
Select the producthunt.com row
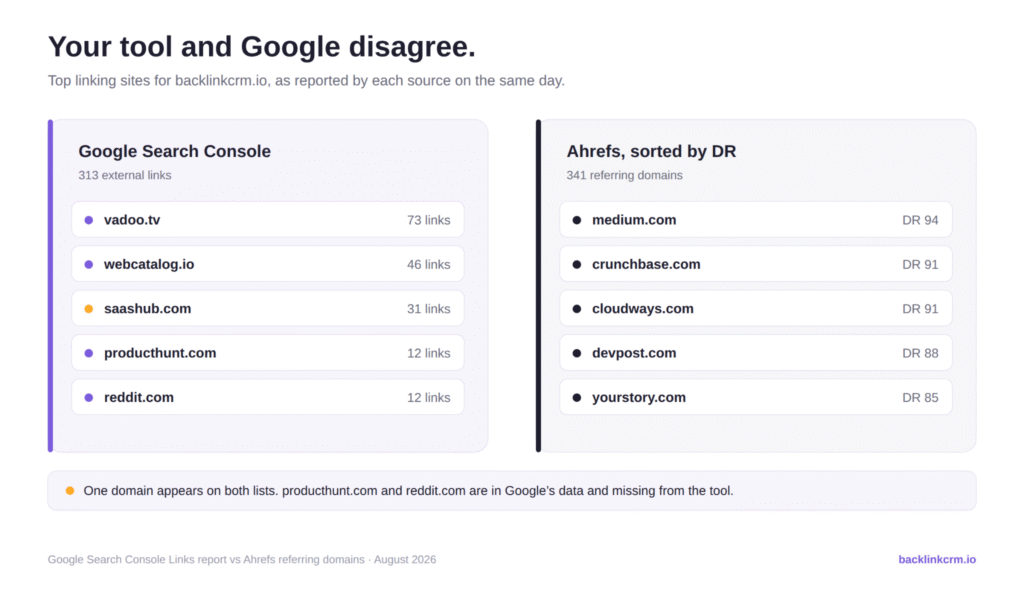pos(268,353)
